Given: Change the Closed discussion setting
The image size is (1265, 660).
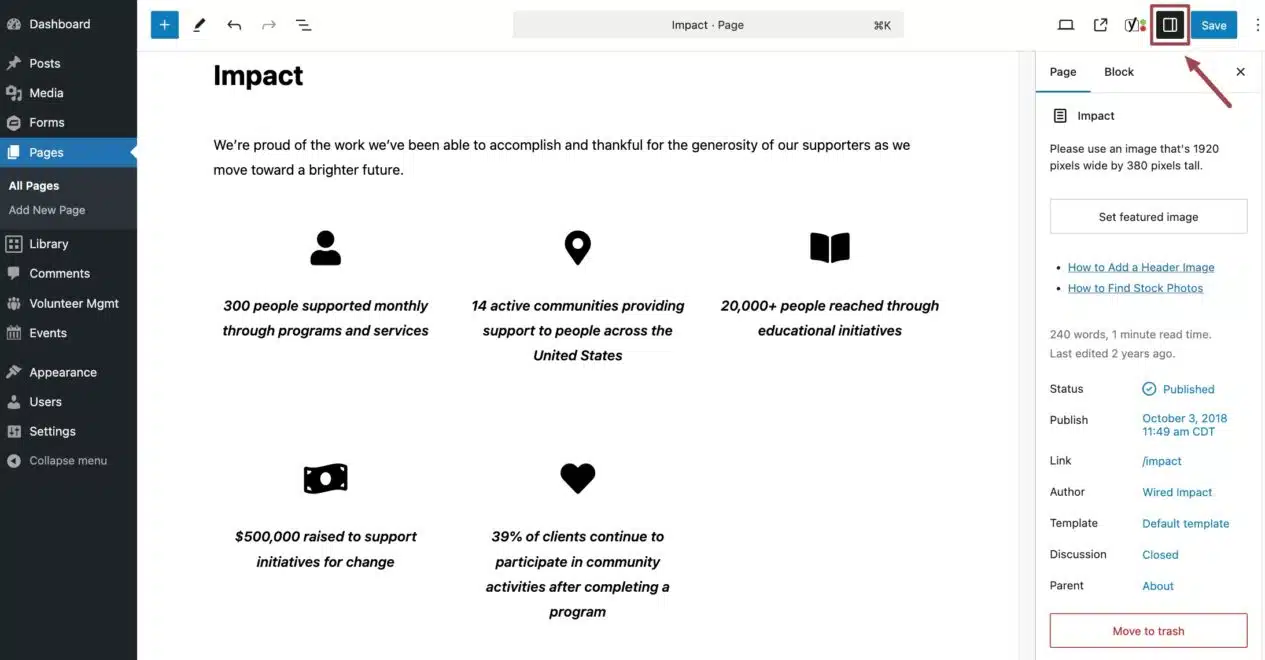Looking at the screenshot, I should [1160, 554].
